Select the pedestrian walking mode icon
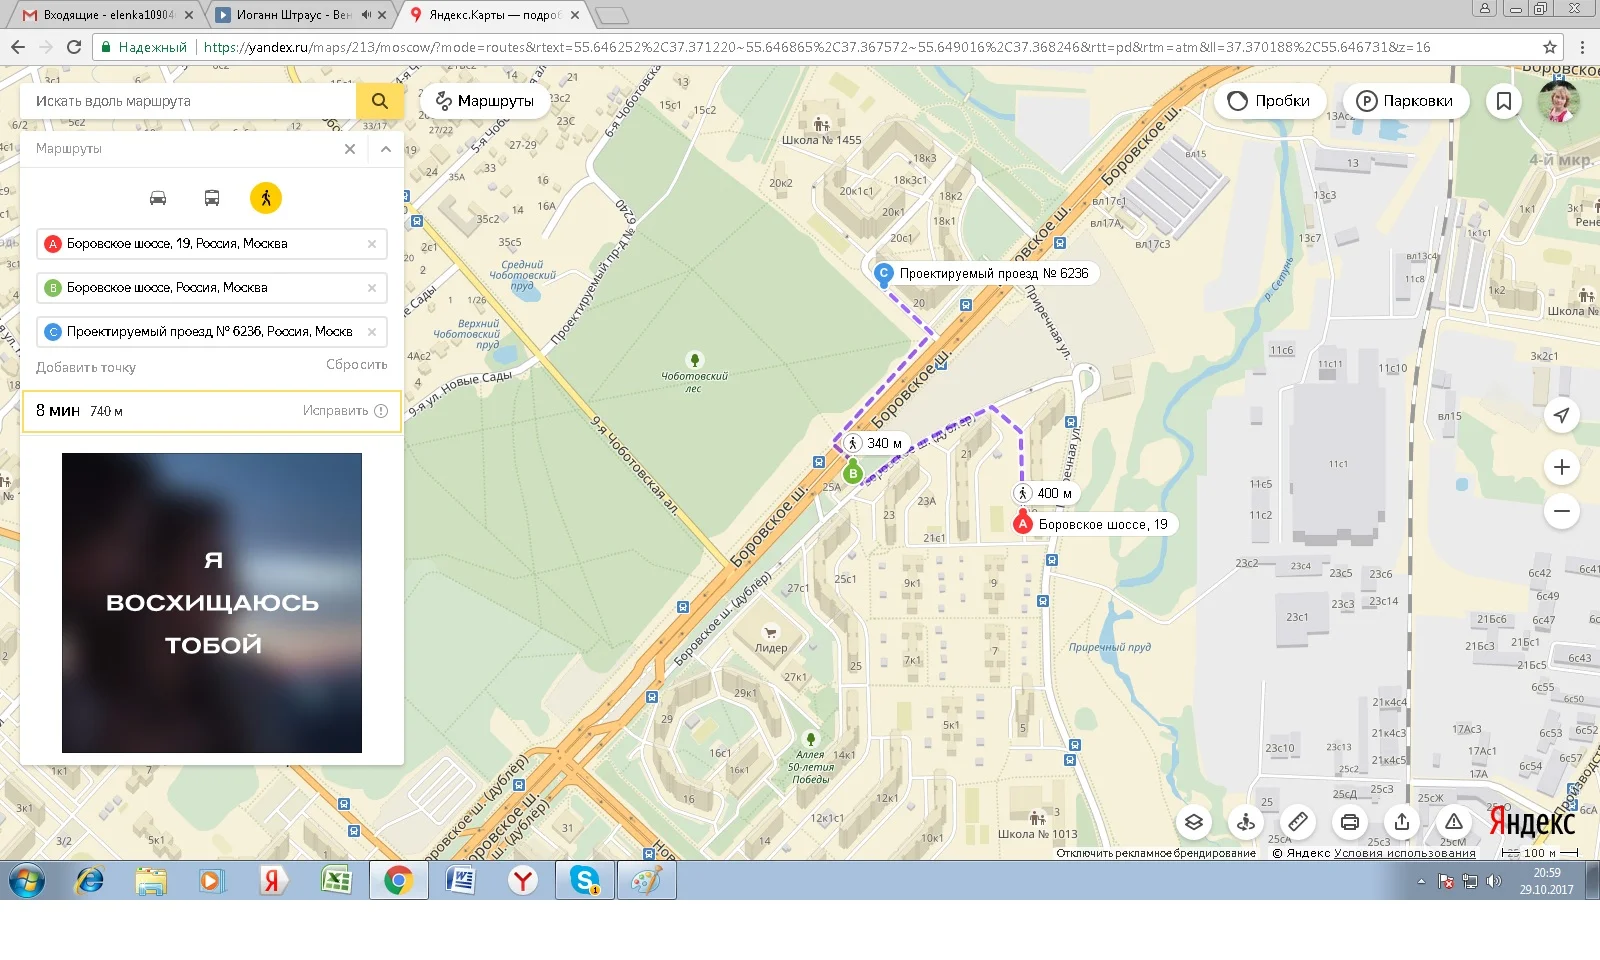This screenshot has height=960, width=1600. click(266, 198)
